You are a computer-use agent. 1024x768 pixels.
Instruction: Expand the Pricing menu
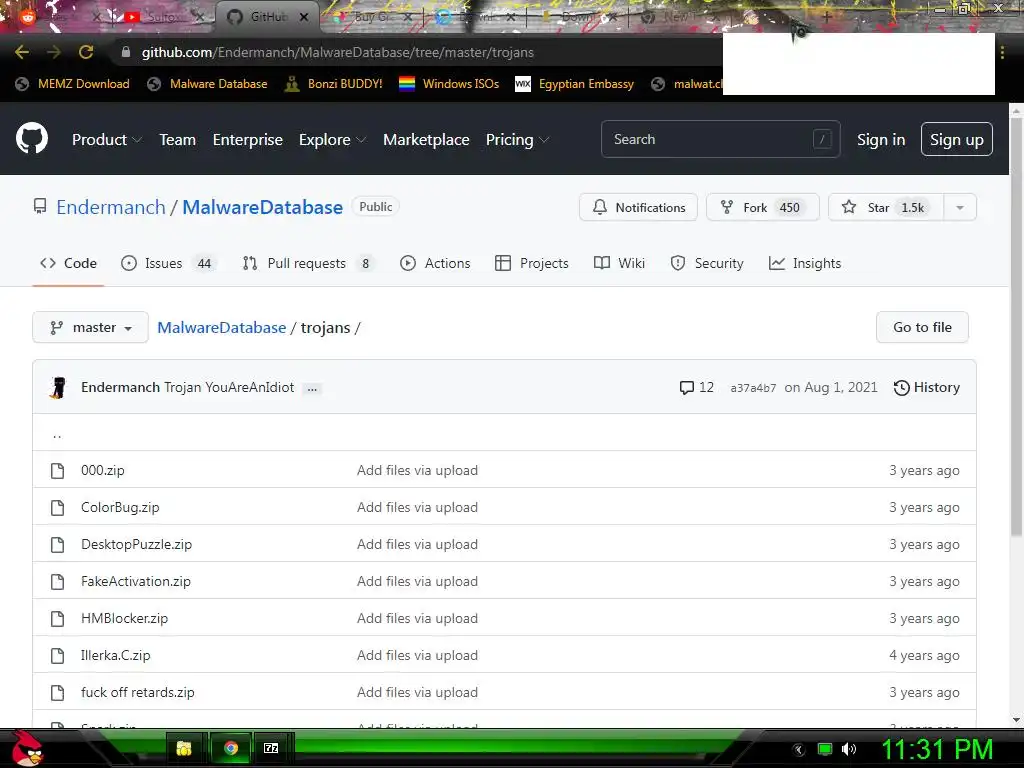coord(517,140)
